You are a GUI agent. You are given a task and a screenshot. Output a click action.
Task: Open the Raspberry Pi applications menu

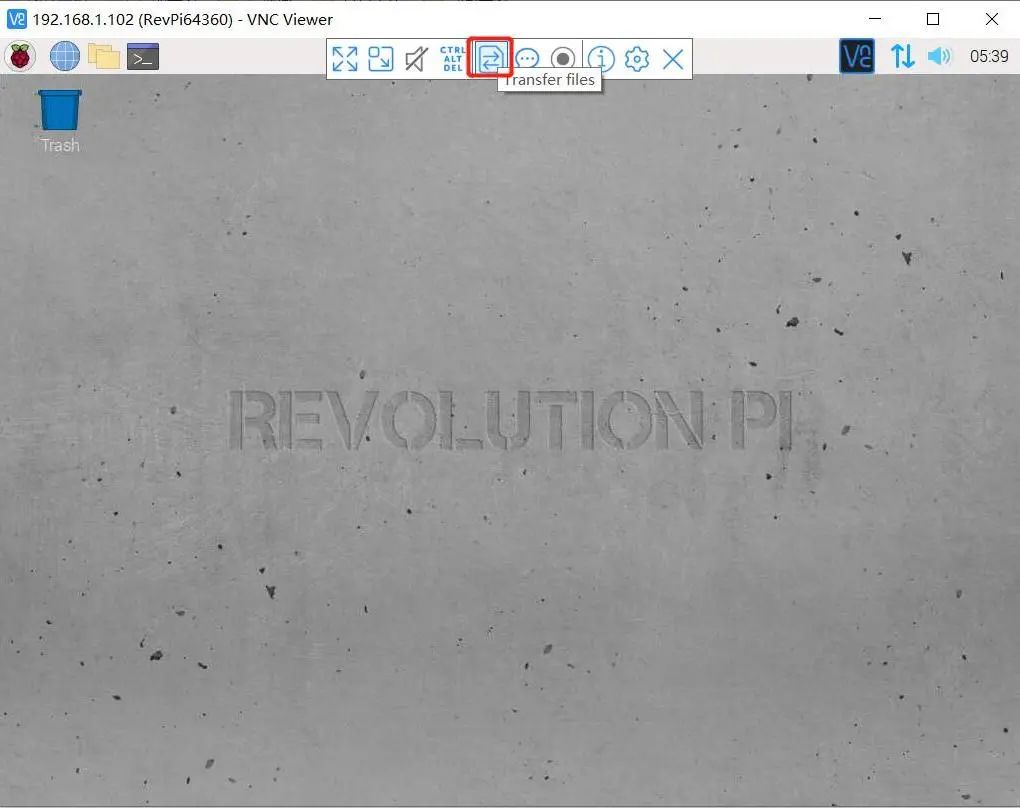pyautogui.click(x=22, y=56)
